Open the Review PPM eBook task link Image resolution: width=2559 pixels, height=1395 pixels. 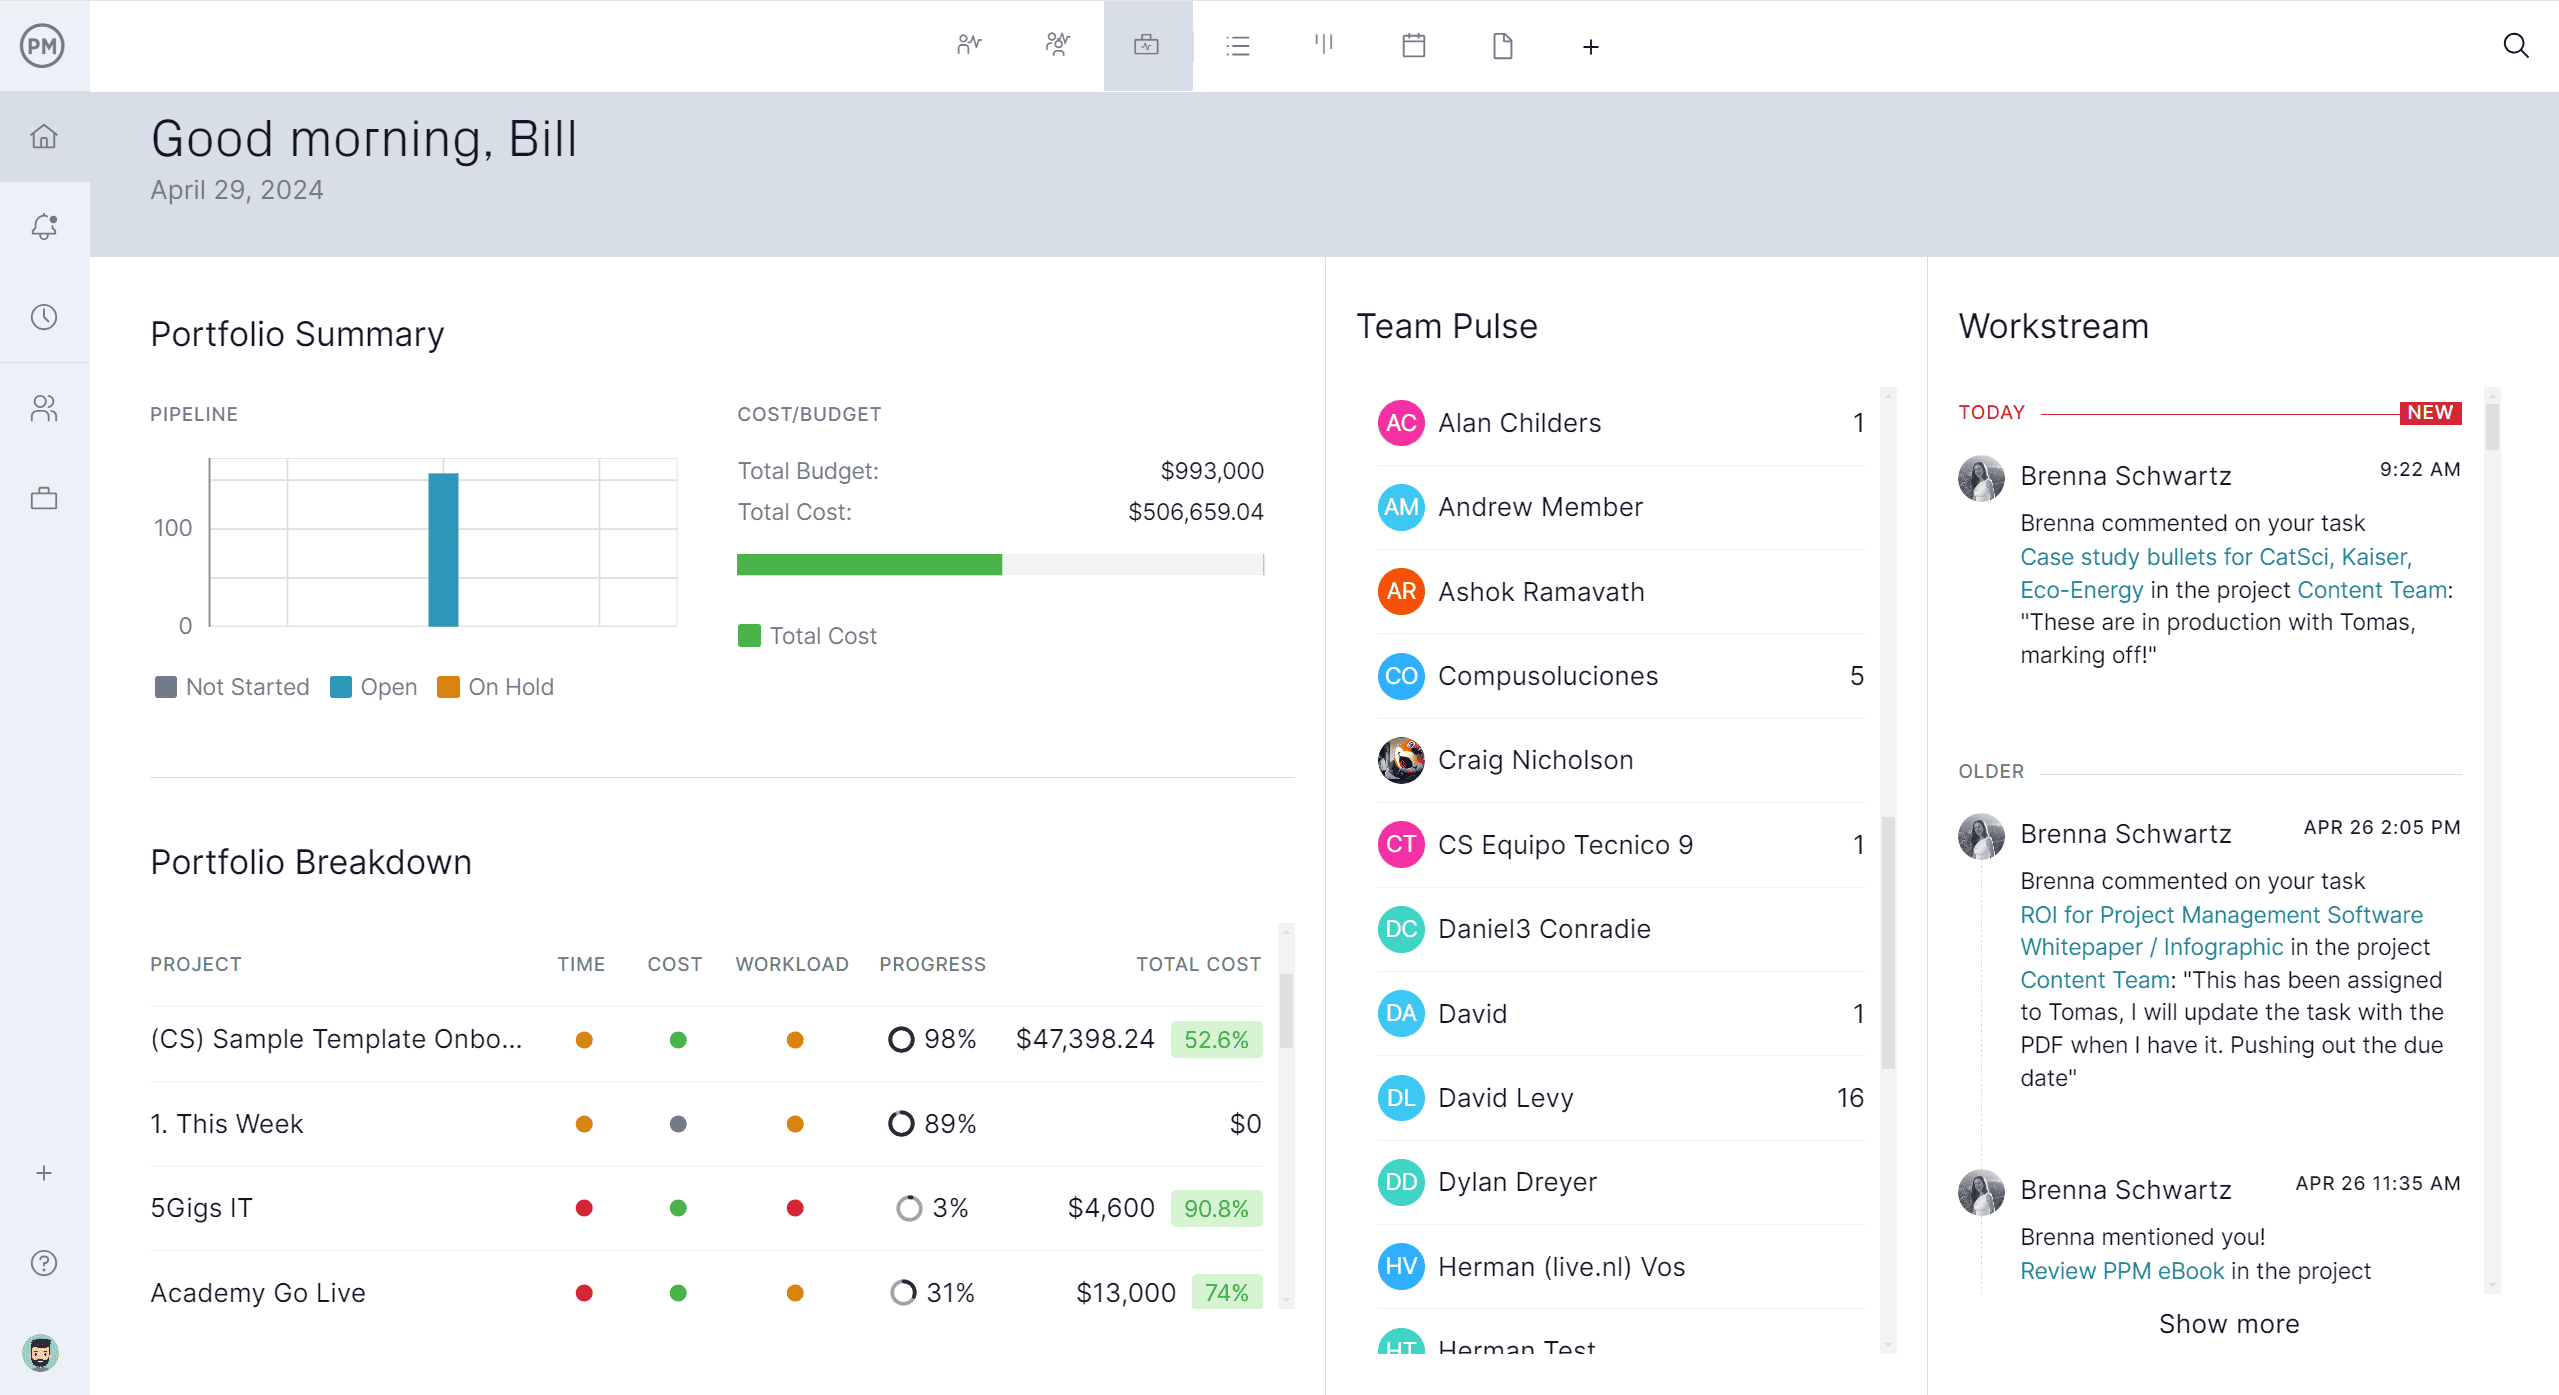(2121, 1270)
